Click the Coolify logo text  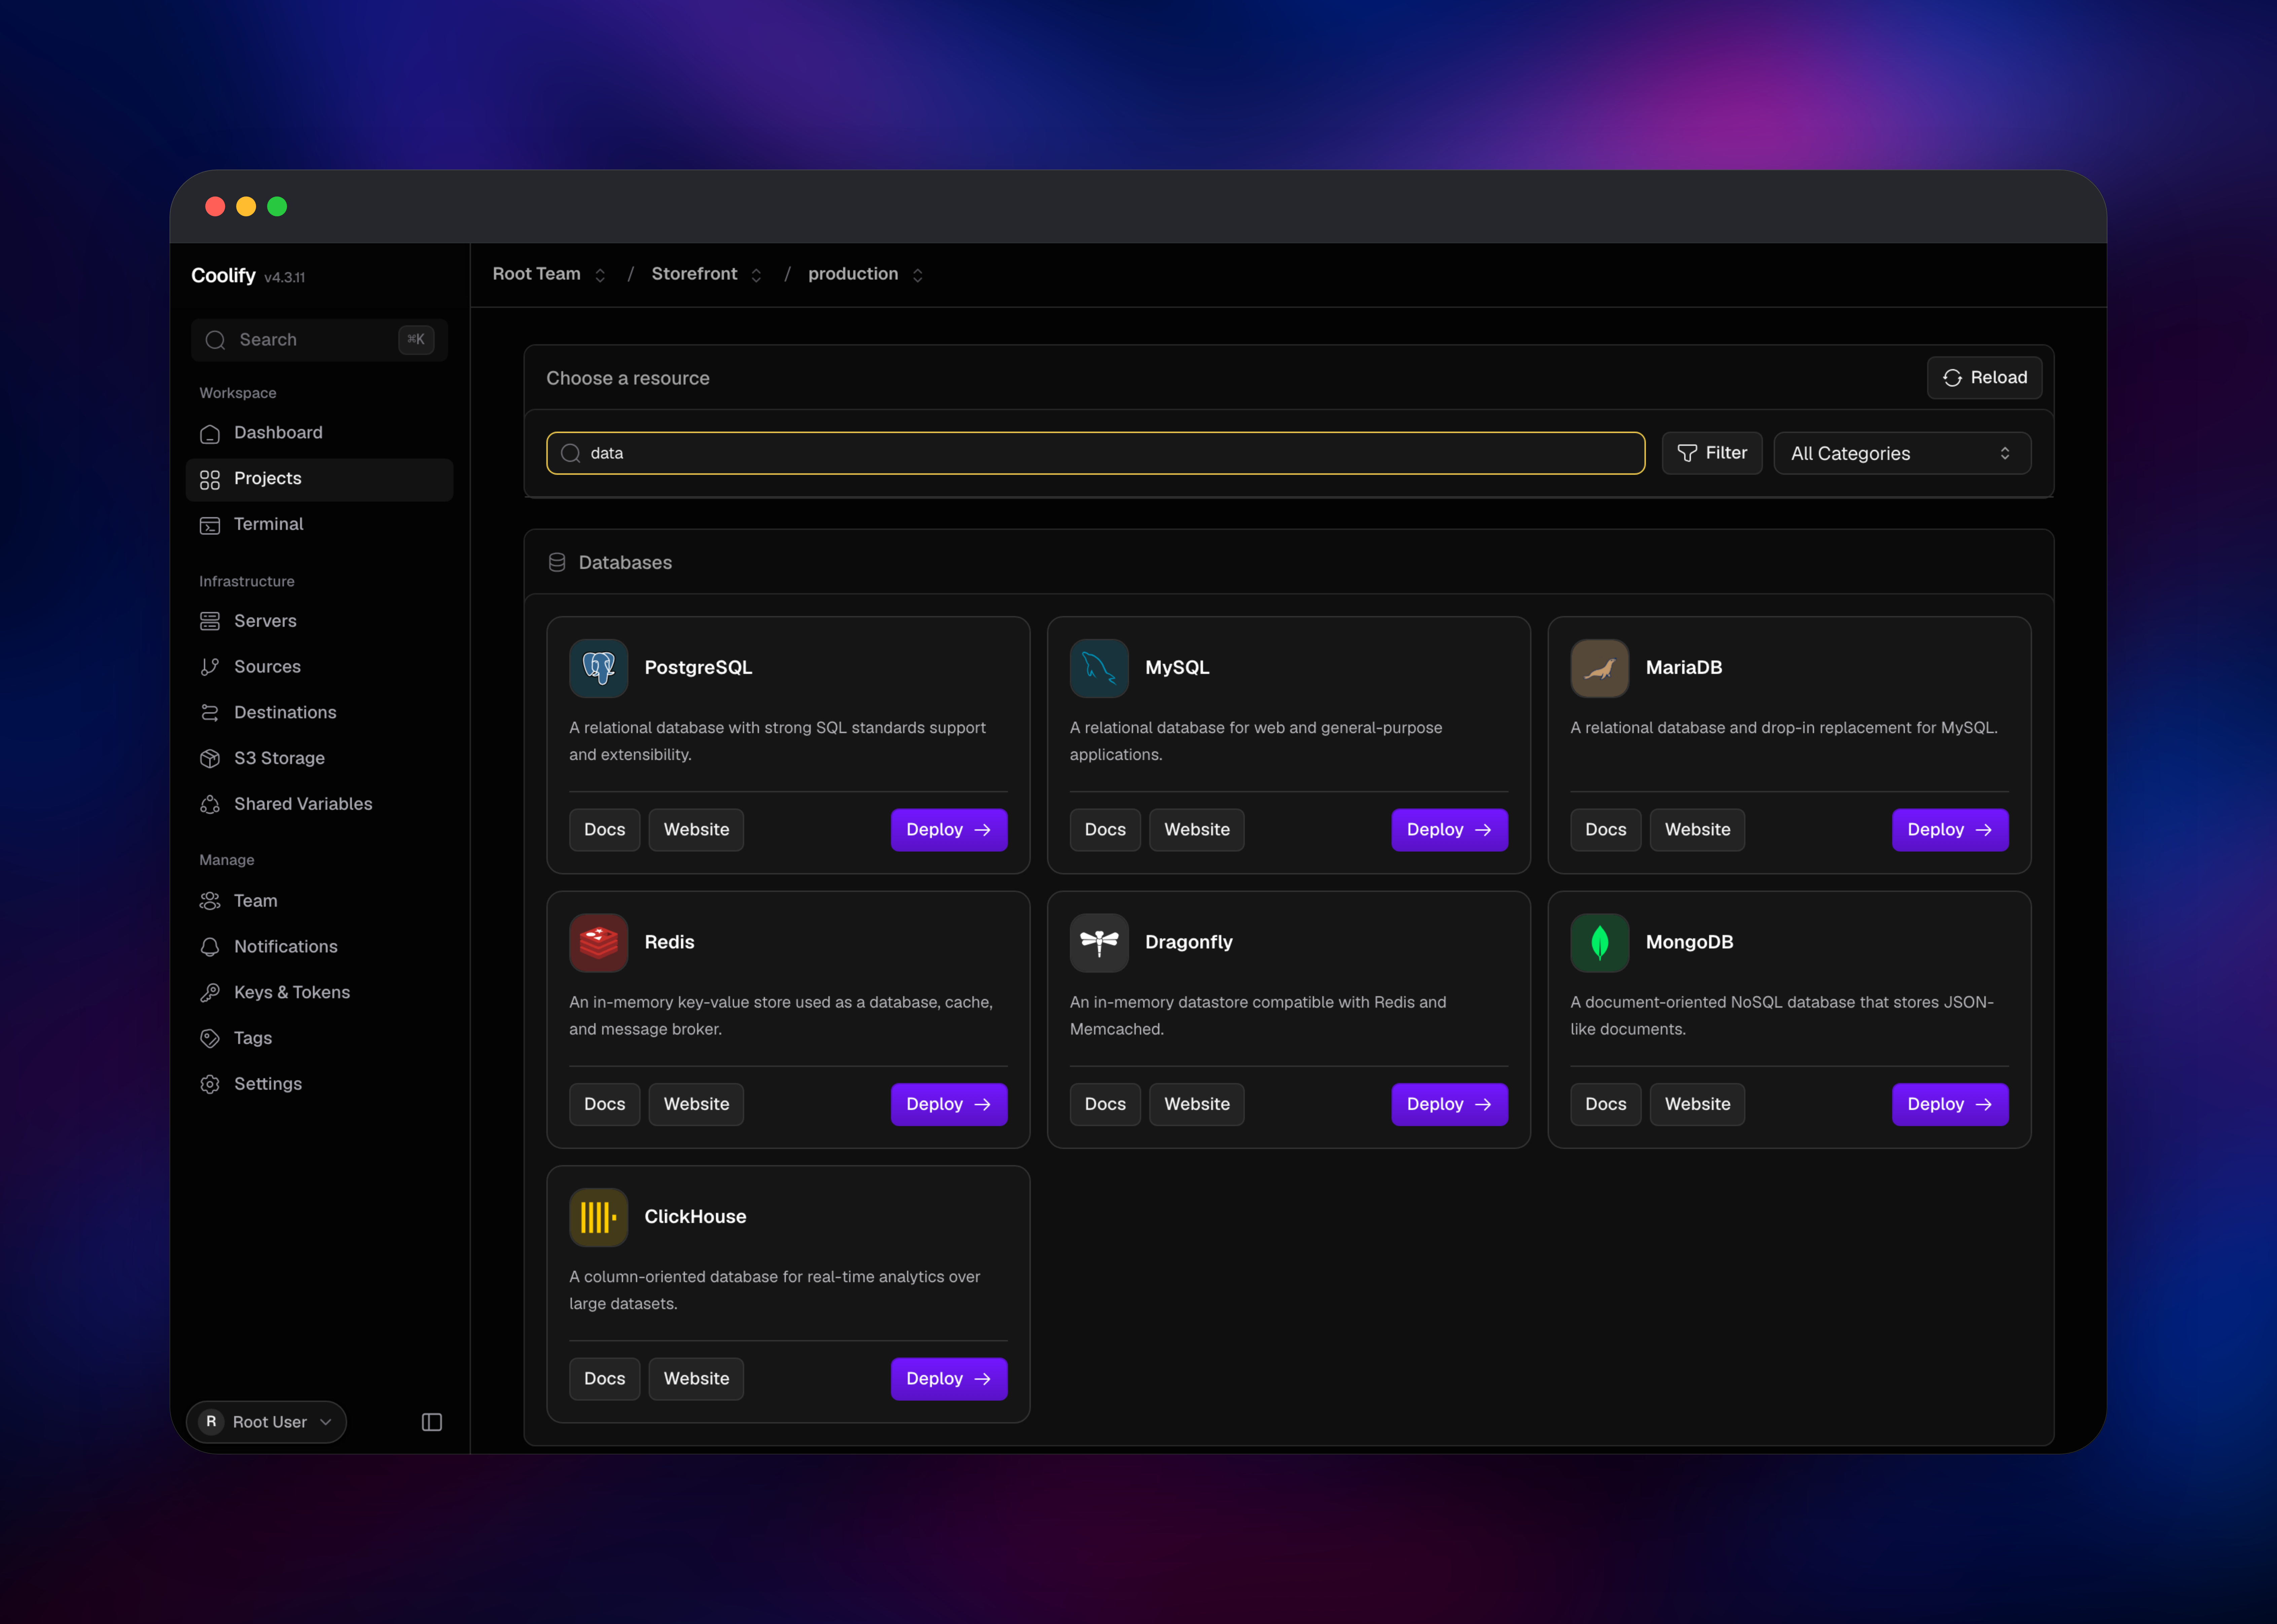[x=223, y=276]
